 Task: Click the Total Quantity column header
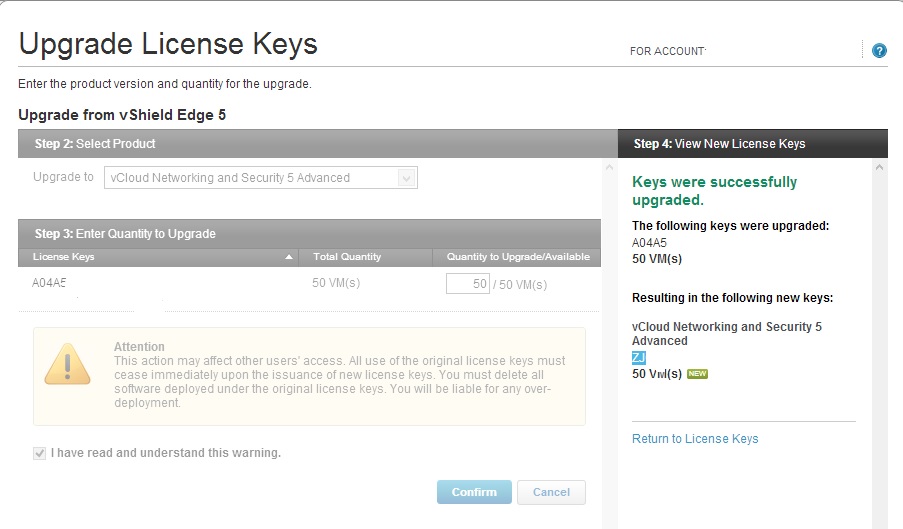click(365, 257)
